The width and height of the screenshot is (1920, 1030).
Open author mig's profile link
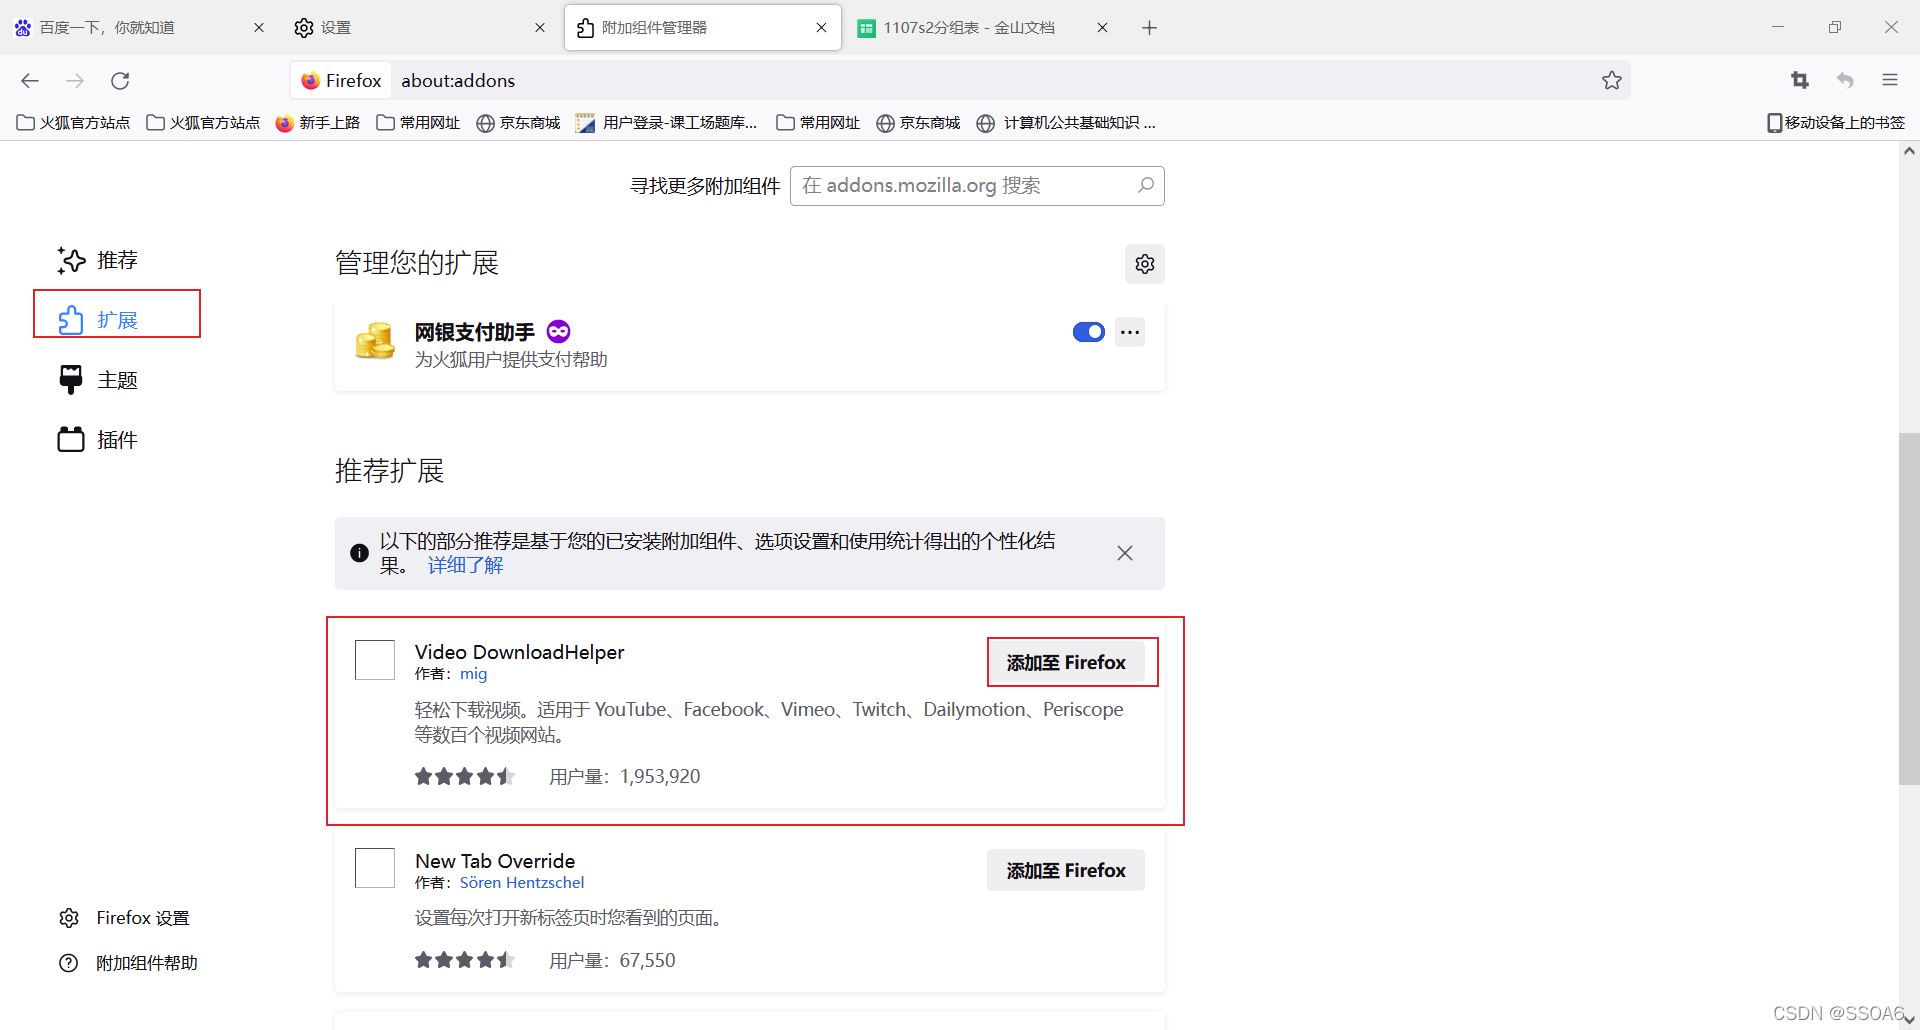point(473,674)
